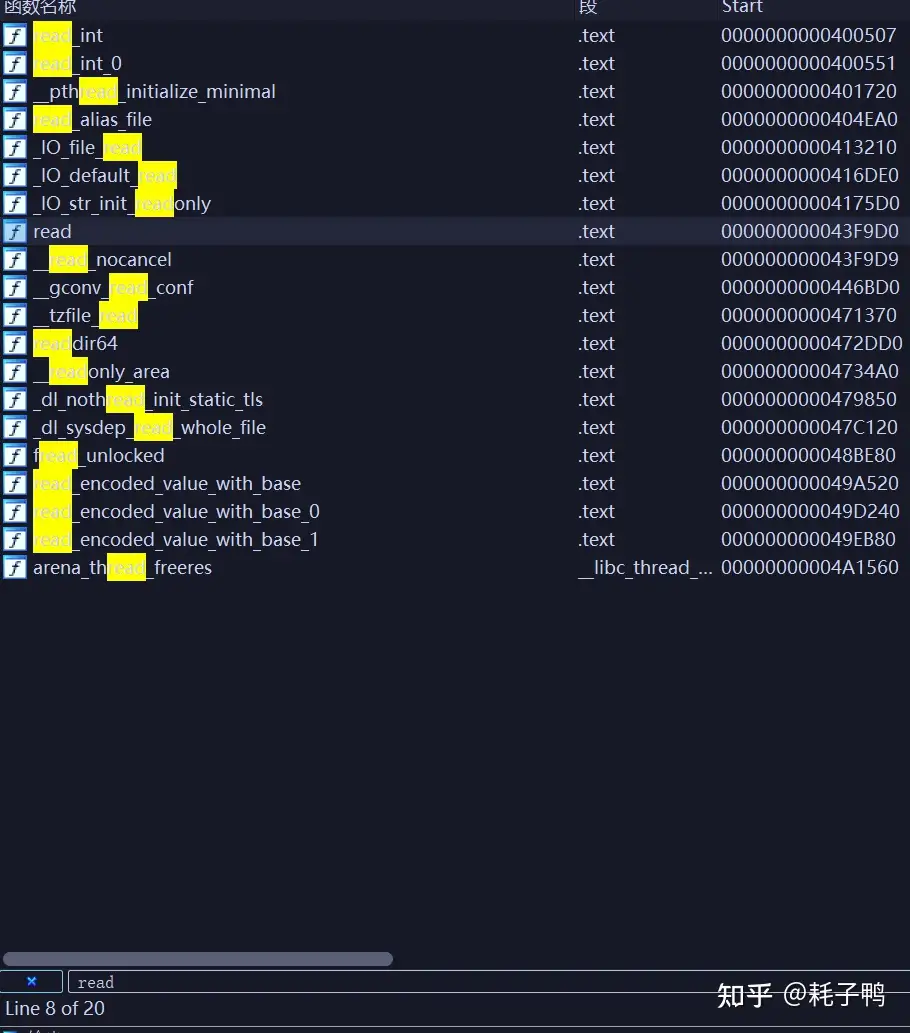The width and height of the screenshot is (910, 1033).
Task: Select the _dl_nothread_init_static_tls row name
Action: coord(148,400)
